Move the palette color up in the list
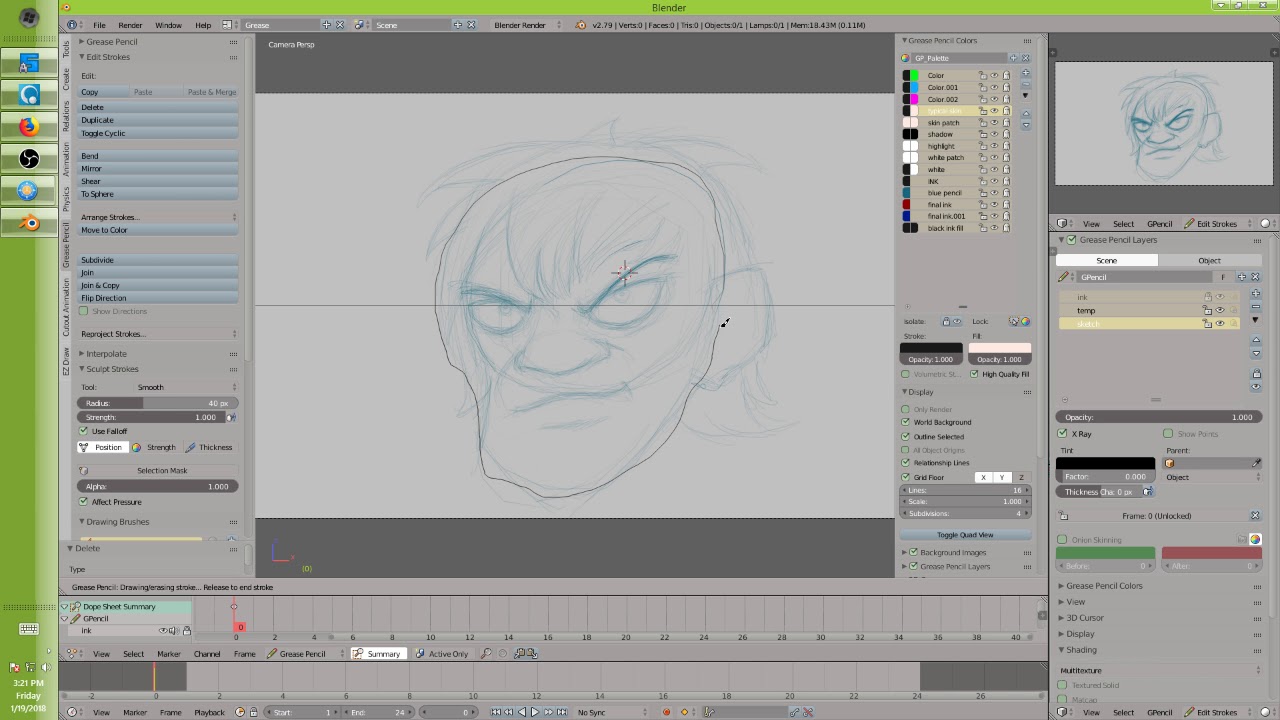Image resolution: width=1280 pixels, height=720 pixels. coord(1025,113)
